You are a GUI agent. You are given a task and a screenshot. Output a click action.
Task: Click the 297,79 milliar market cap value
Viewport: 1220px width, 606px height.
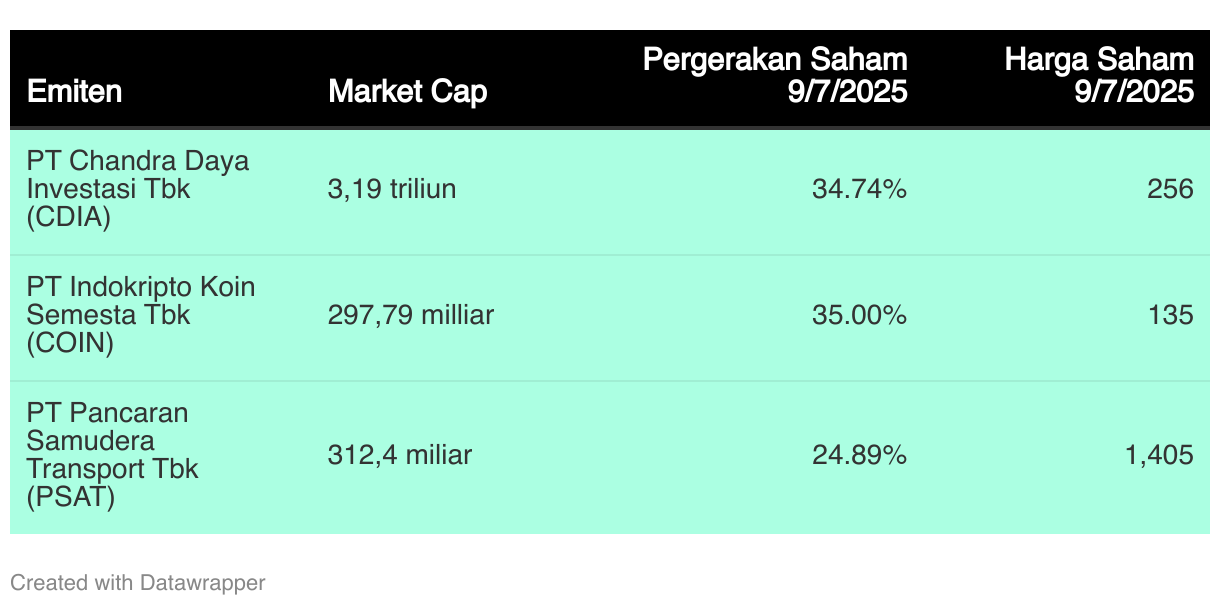pyautogui.click(x=411, y=315)
